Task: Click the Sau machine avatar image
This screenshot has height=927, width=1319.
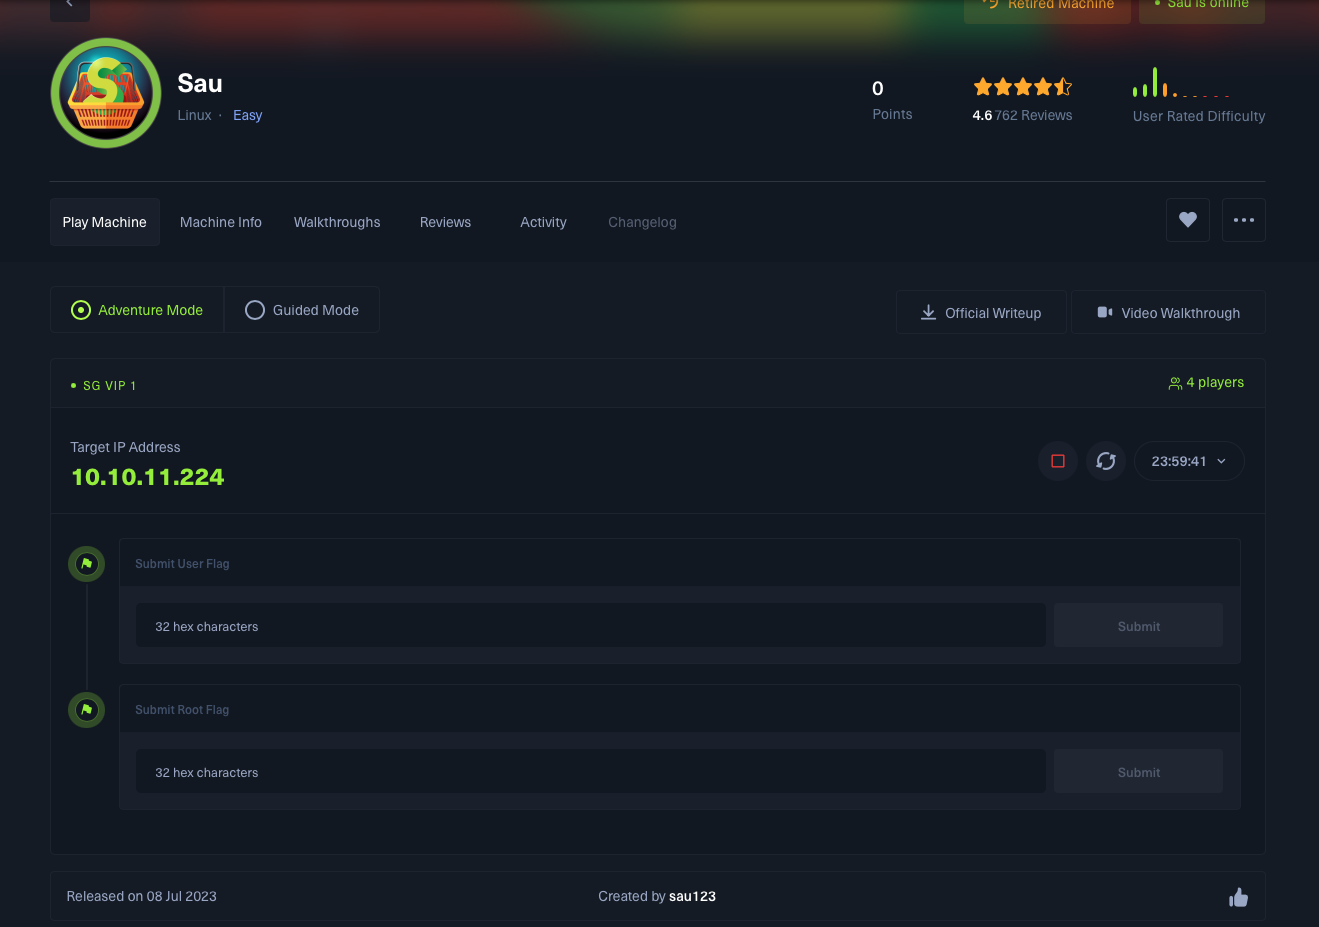Action: 106,94
